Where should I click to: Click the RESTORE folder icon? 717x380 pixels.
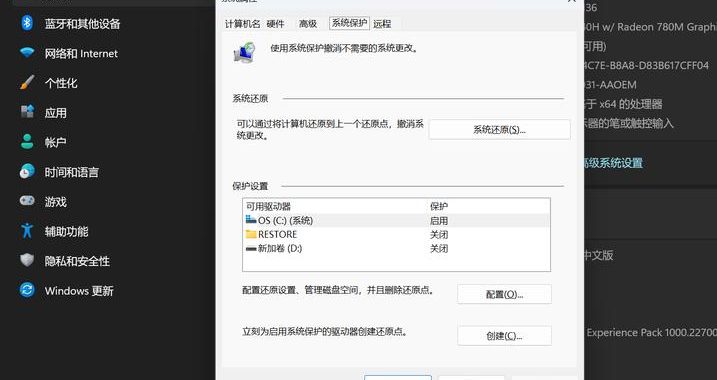pos(251,234)
